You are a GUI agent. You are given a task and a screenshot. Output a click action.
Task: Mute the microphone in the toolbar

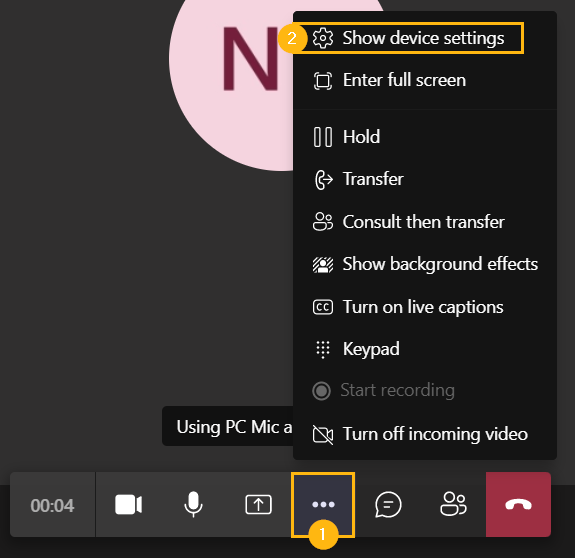pyautogui.click(x=193, y=505)
